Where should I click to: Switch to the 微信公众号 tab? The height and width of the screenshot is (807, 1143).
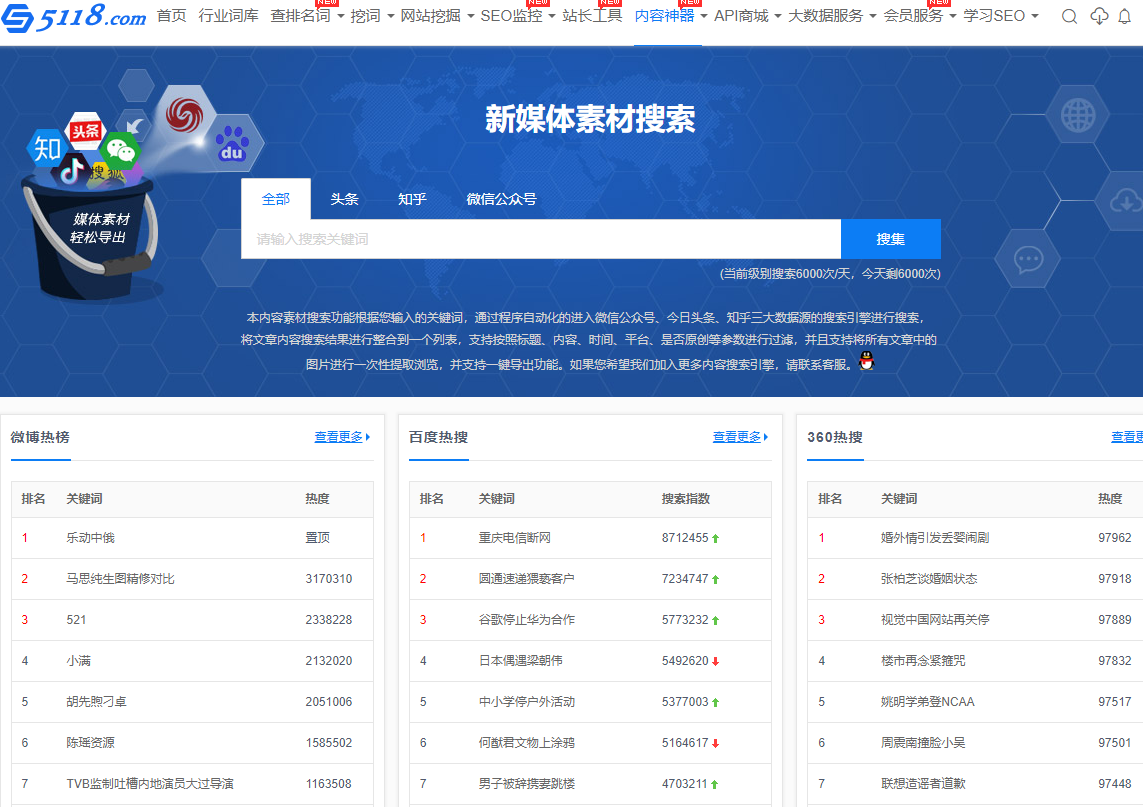tap(502, 199)
